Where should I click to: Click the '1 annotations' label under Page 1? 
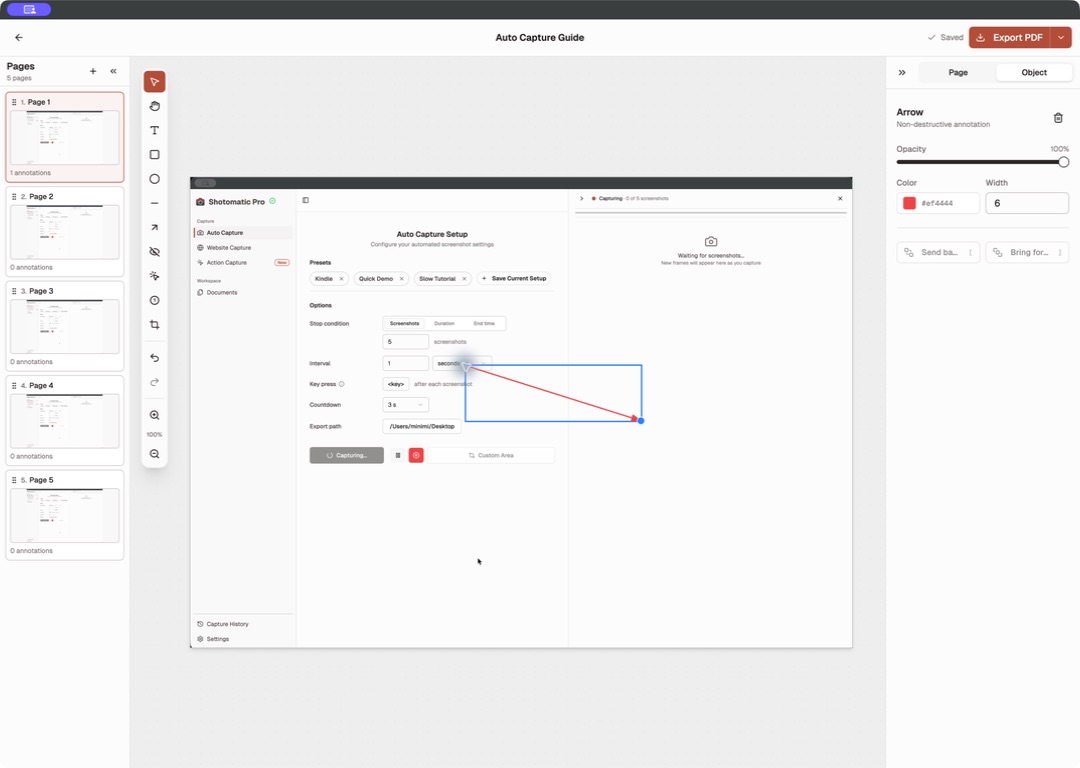(x=30, y=173)
